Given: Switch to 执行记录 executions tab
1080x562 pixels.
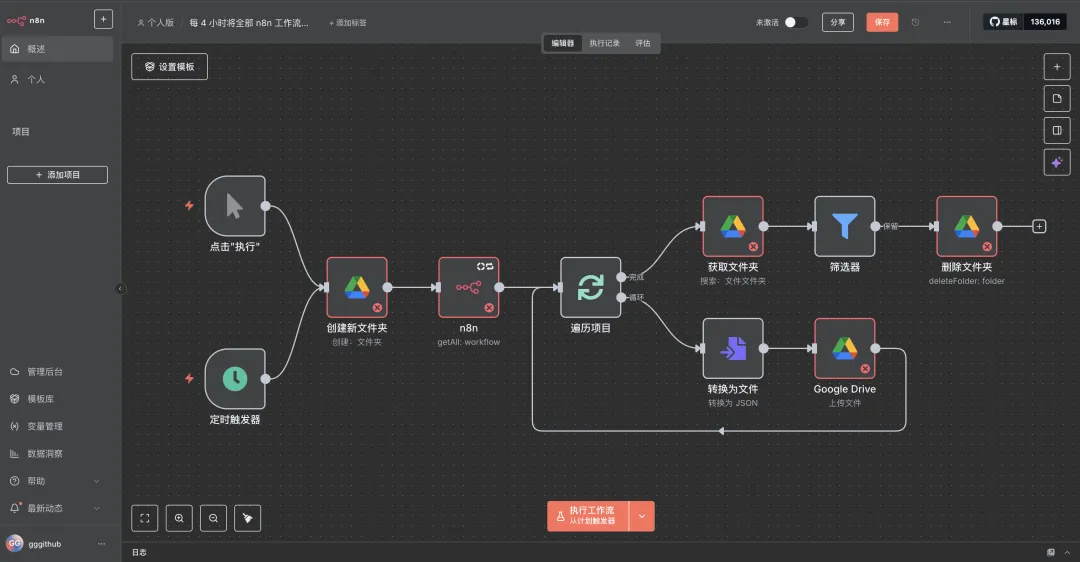Looking at the screenshot, I should pos(604,43).
